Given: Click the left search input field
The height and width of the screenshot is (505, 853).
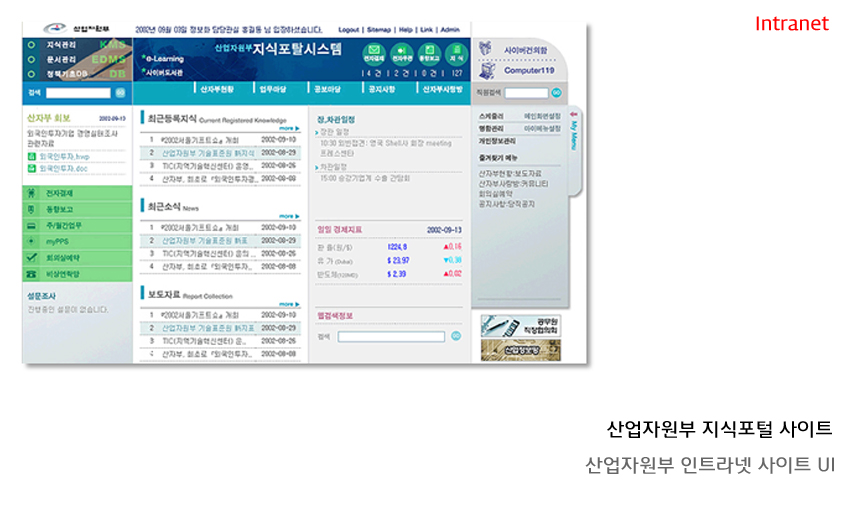Looking at the screenshot, I should click(x=78, y=93).
